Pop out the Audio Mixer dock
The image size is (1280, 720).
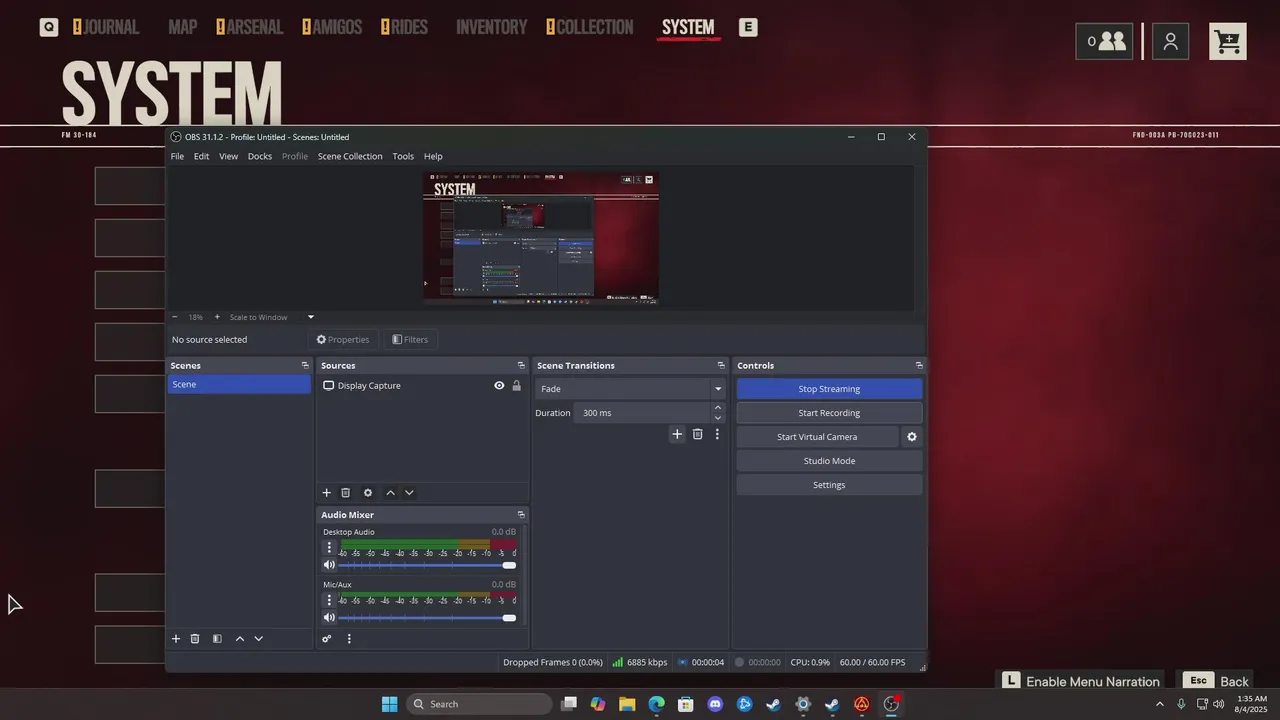[x=521, y=515]
